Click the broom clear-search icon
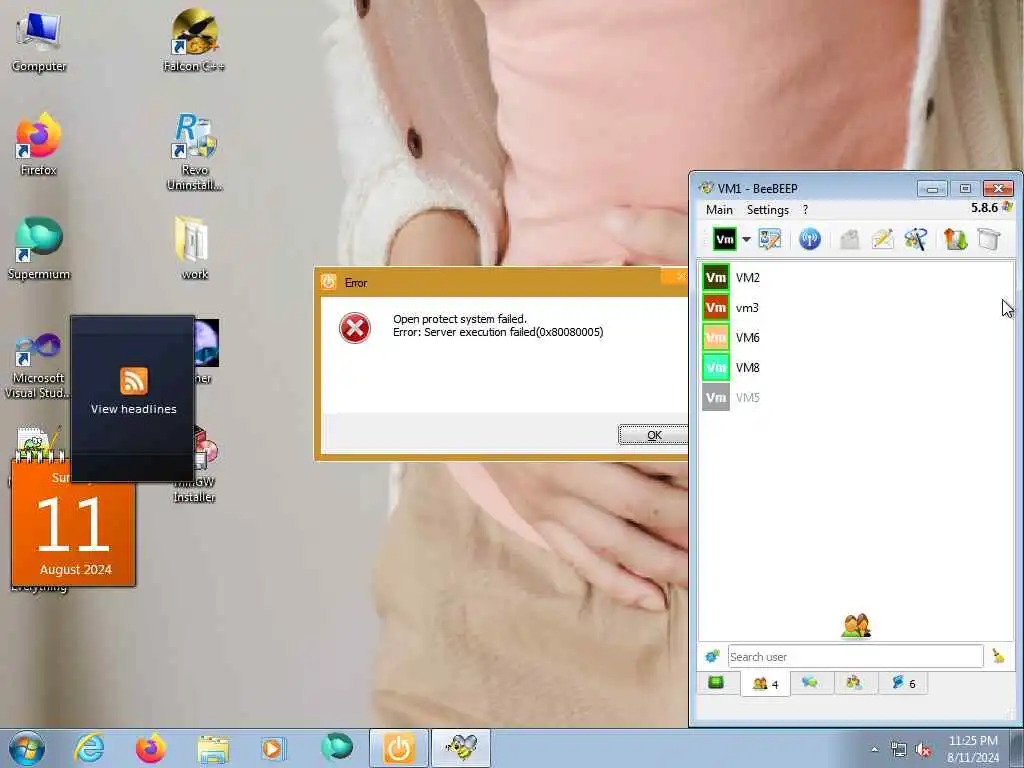 pos(998,656)
